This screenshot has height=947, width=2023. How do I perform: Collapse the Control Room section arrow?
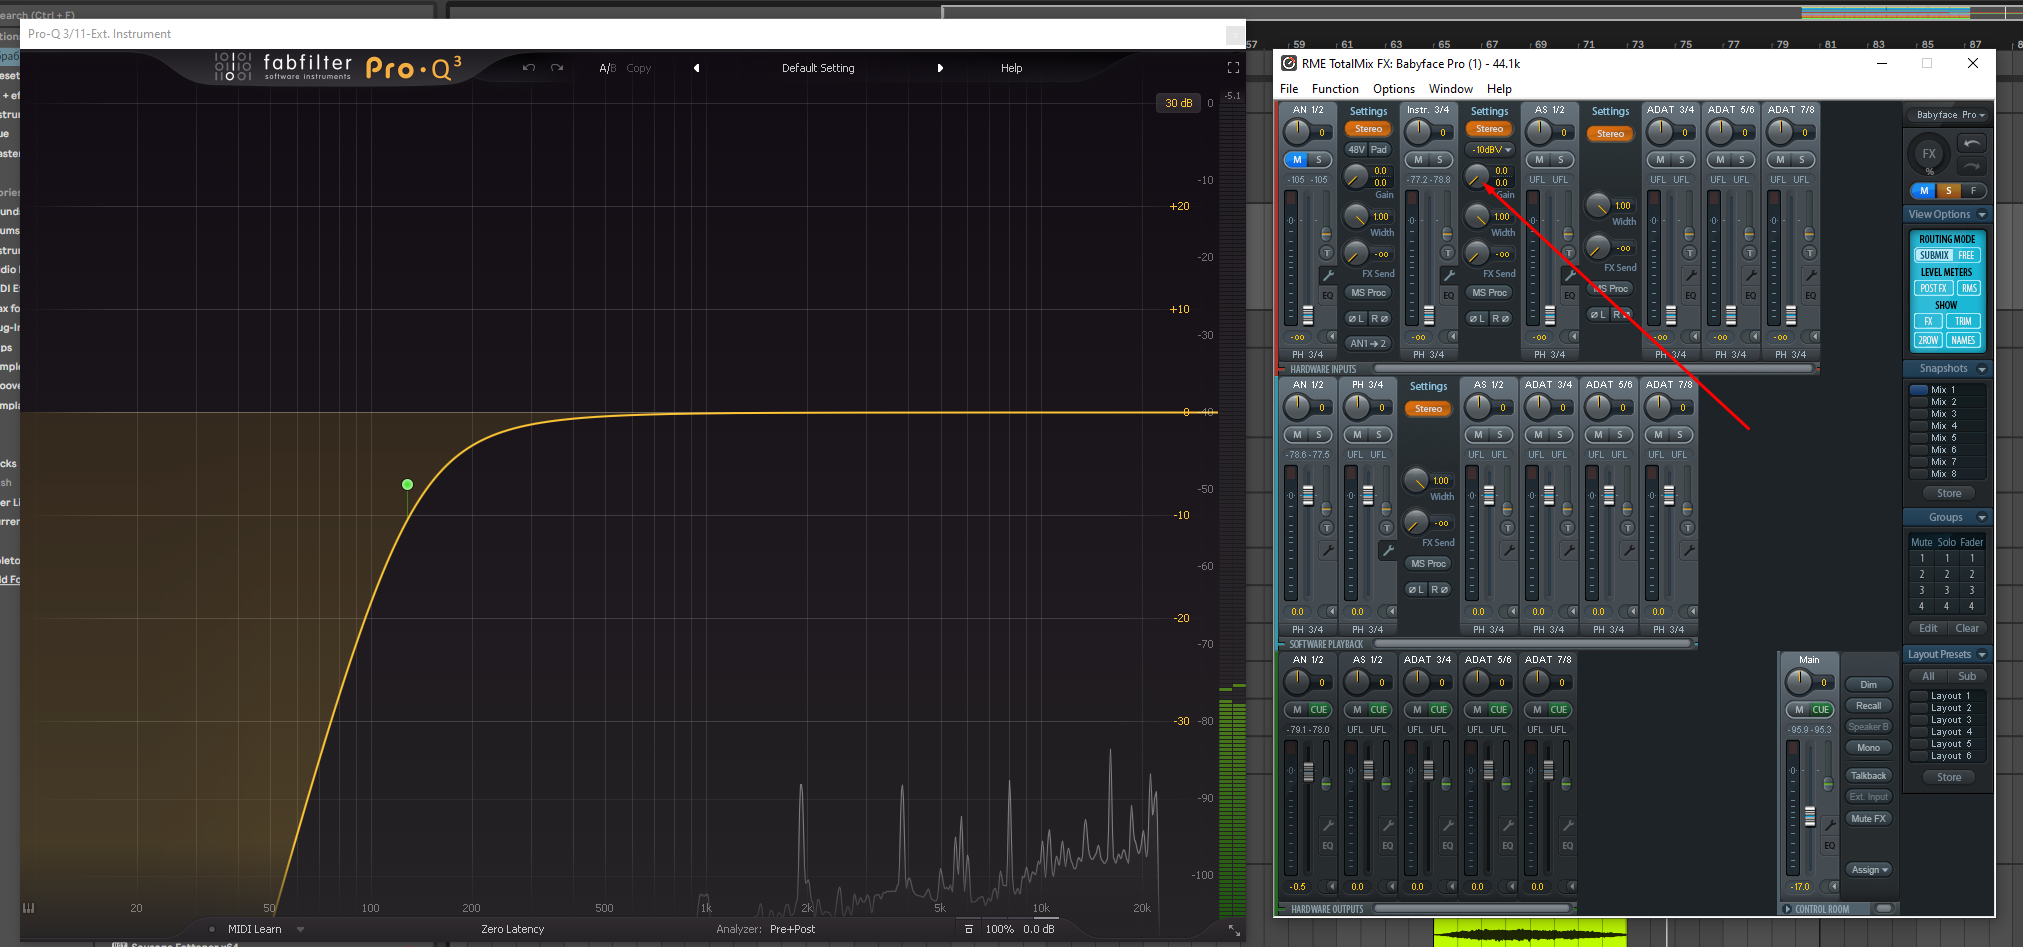point(1788,909)
